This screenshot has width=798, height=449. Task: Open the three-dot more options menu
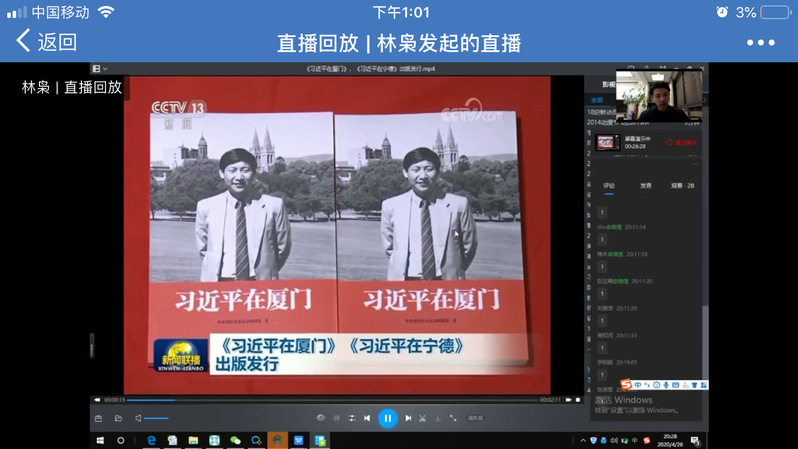[760, 43]
